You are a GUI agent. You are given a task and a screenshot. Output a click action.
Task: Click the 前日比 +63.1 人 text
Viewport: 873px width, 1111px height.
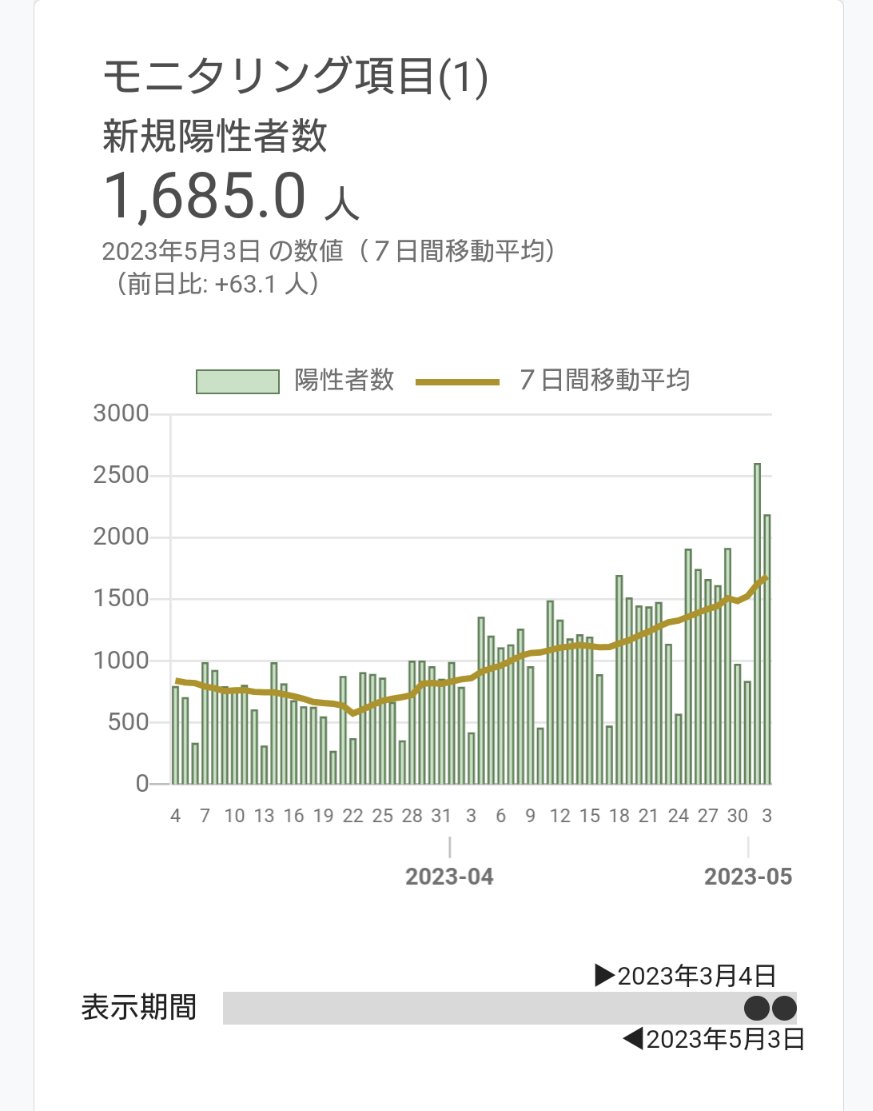[217, 284]
